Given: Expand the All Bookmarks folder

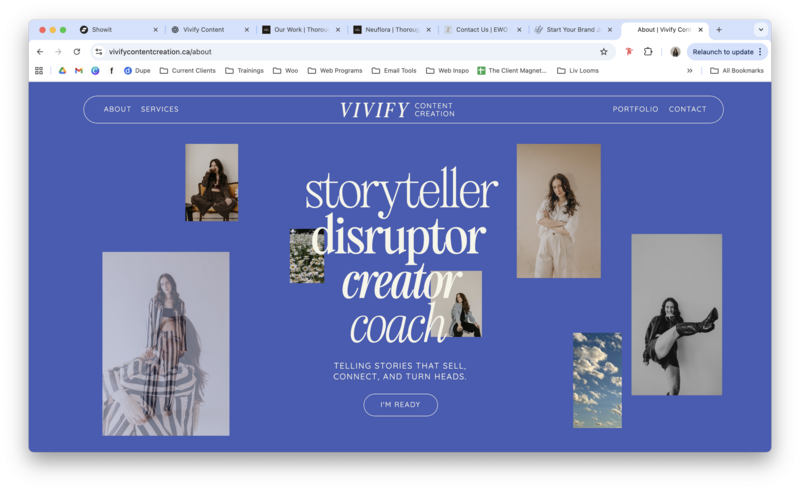Looking at the screenshot, I should [x=737, y=70].
